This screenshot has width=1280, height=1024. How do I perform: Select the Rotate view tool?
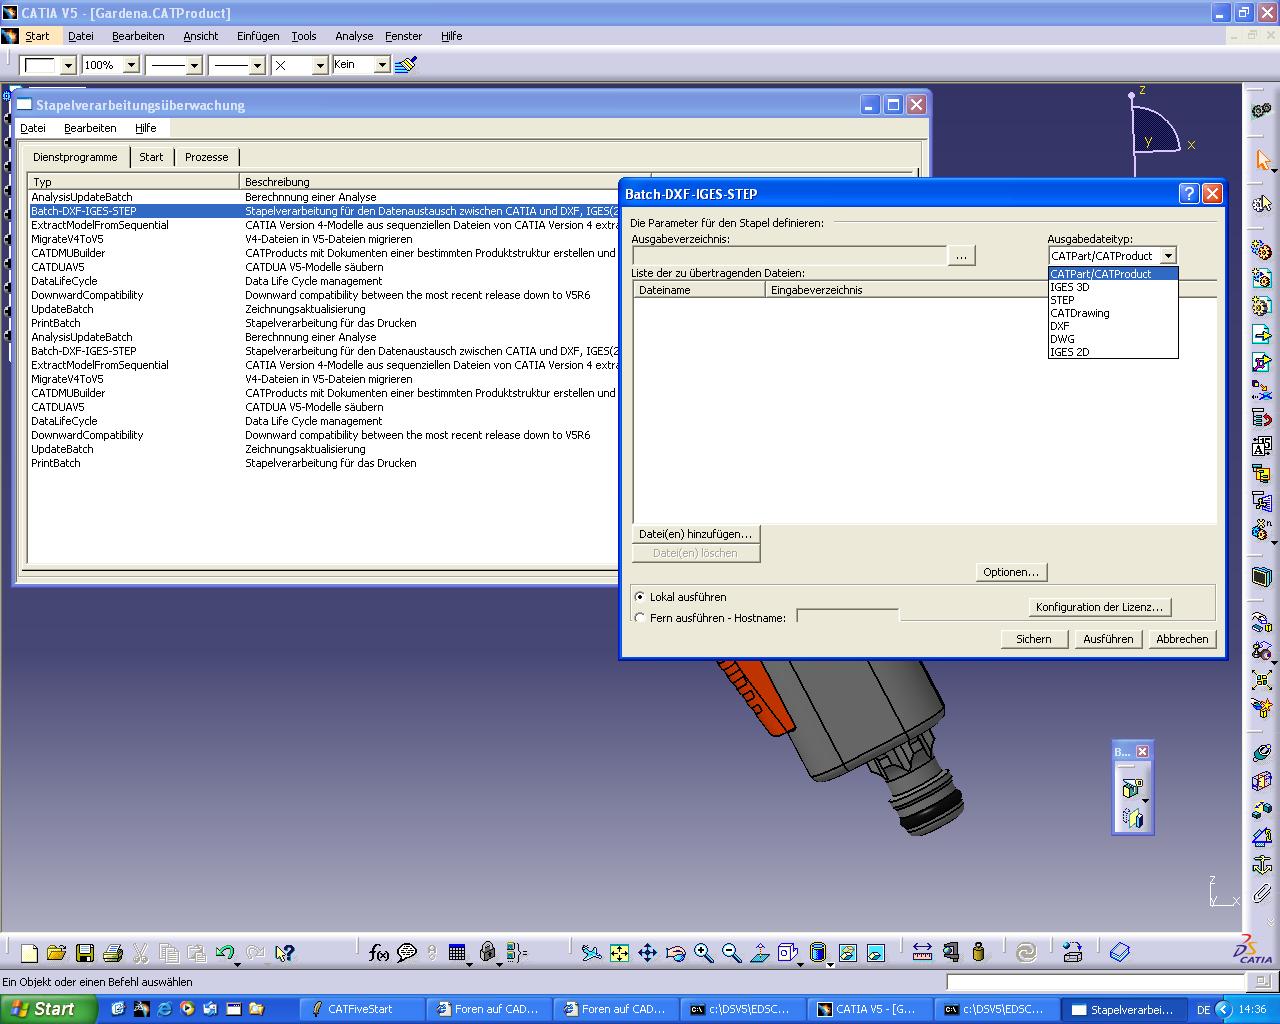tap(675, 953)
